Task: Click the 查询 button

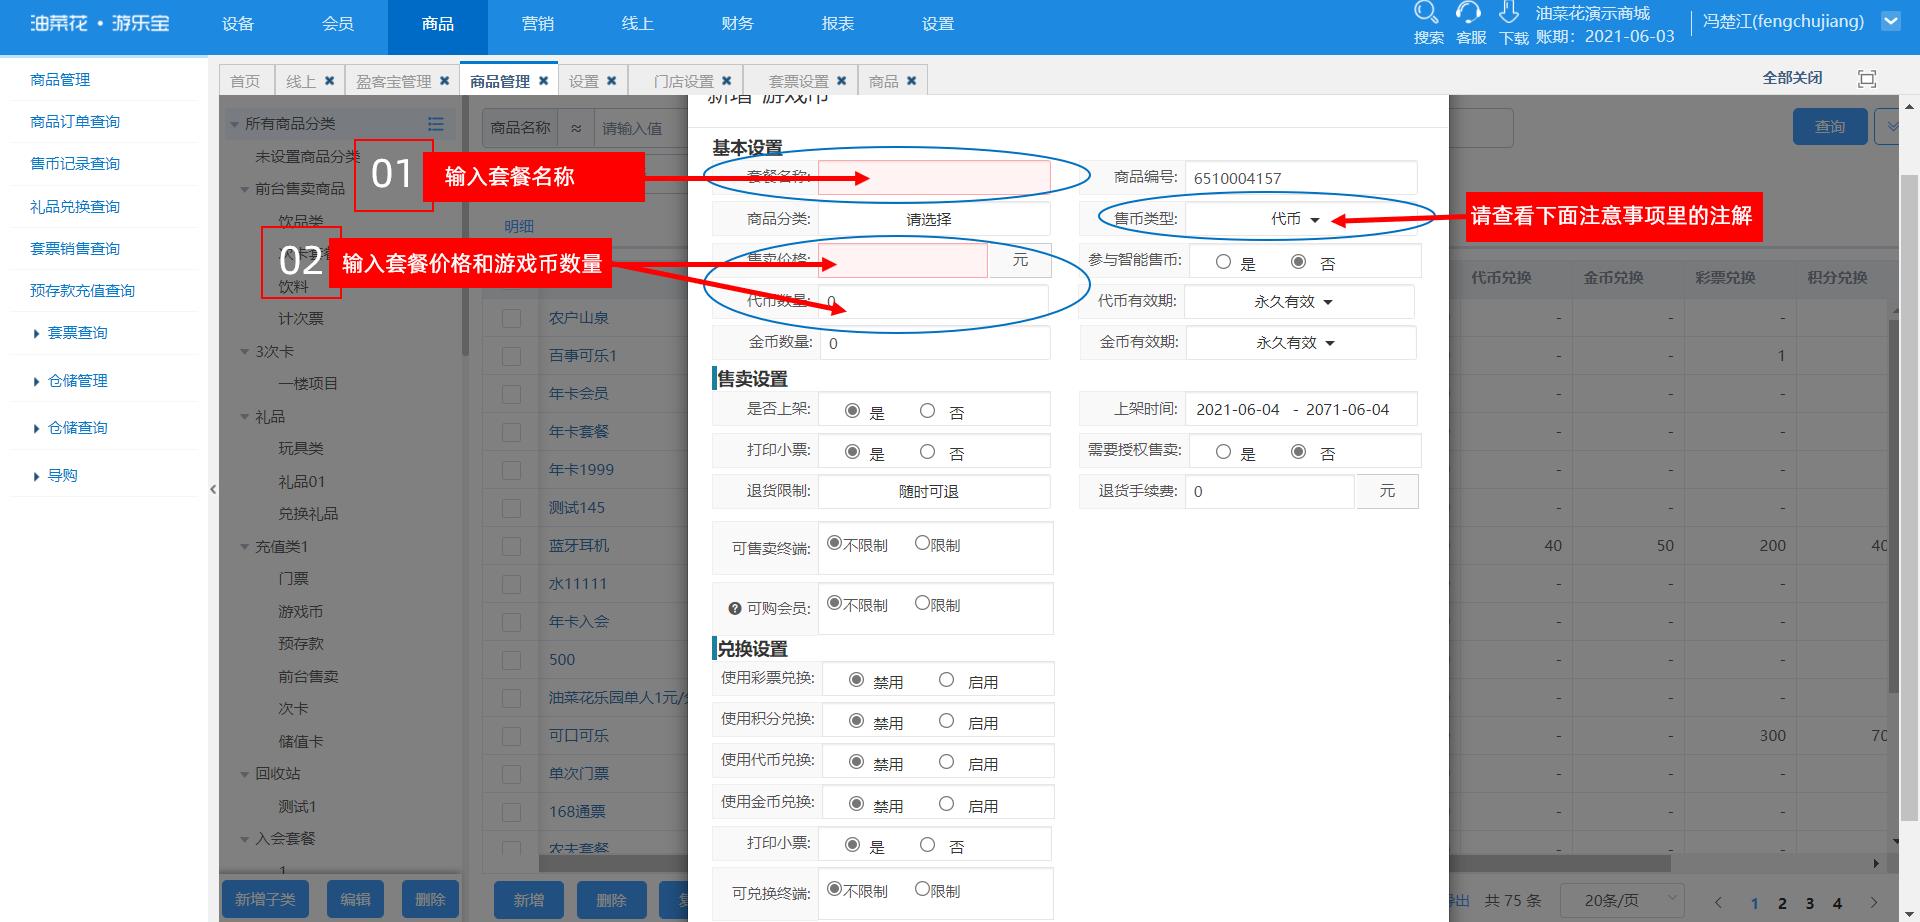Action: [x=1830, y=127]
